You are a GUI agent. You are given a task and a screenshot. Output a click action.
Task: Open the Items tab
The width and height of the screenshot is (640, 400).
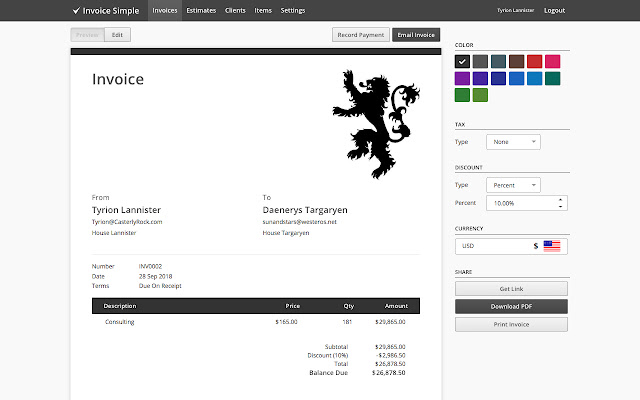tap(263, 10)
